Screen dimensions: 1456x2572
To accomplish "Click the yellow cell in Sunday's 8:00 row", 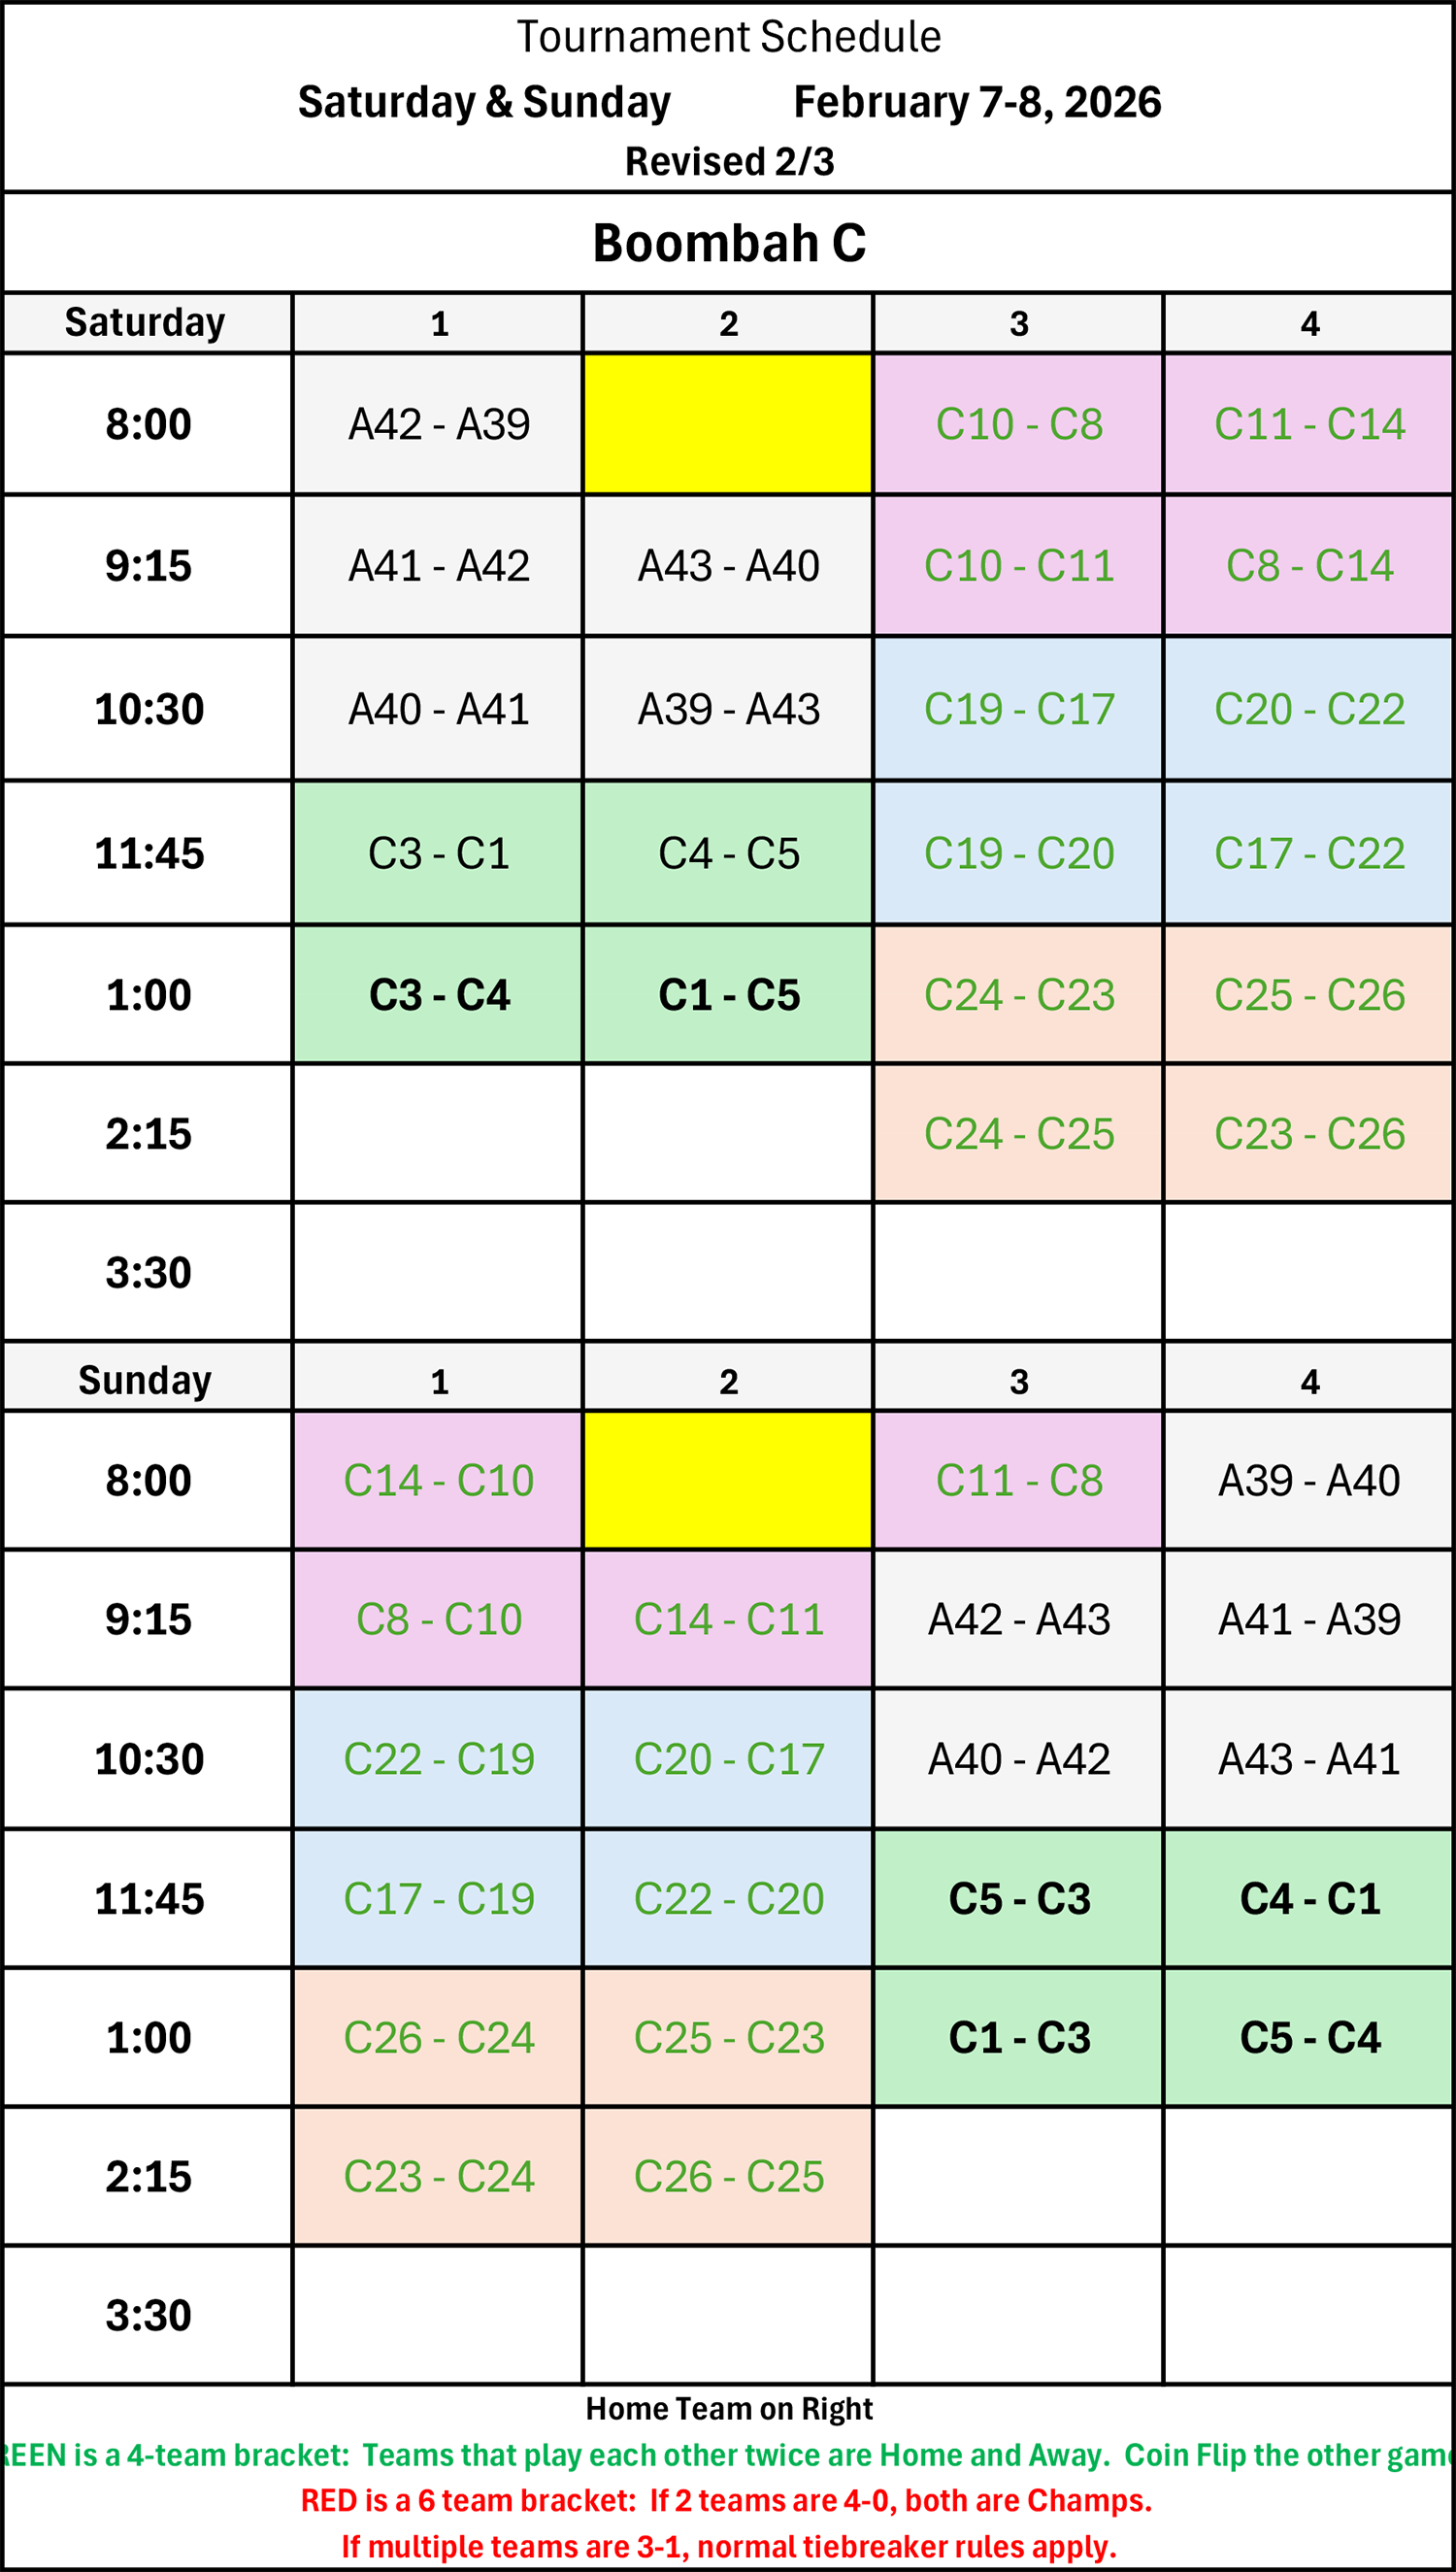I will (728, 1480).
